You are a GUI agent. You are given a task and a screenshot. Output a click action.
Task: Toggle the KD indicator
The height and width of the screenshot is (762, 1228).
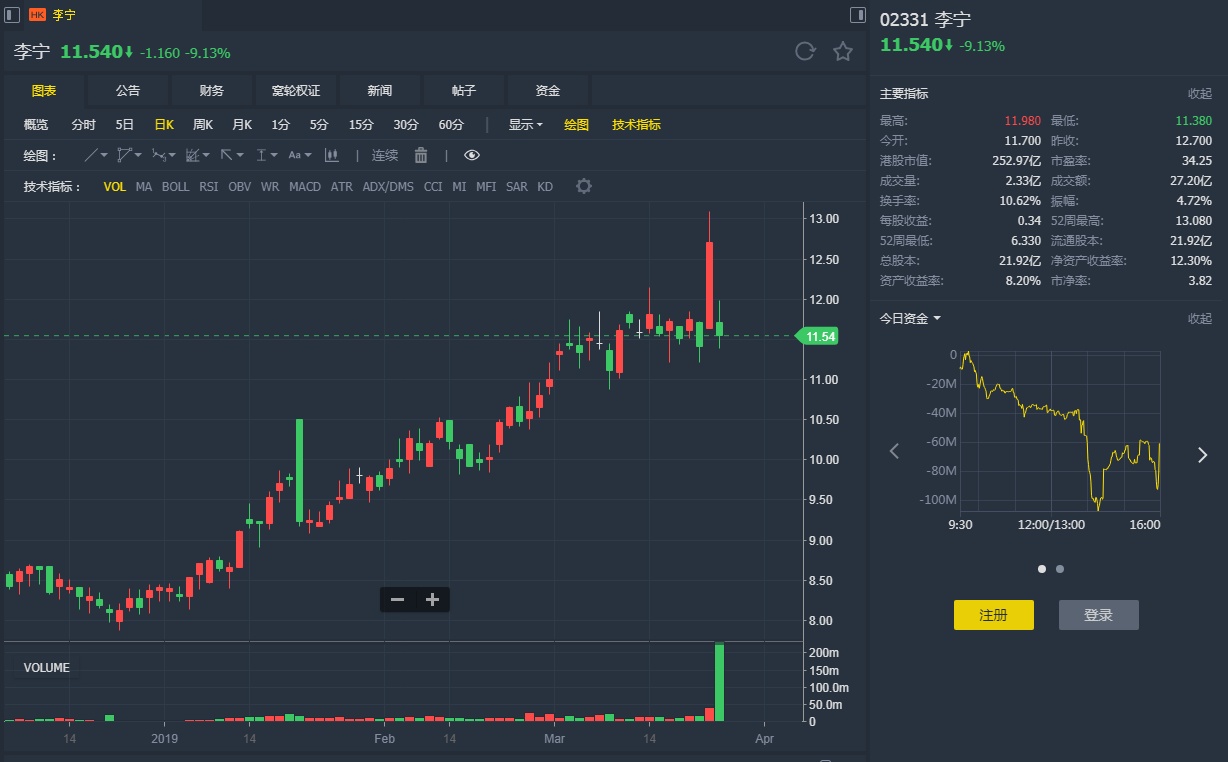(545, 187)
